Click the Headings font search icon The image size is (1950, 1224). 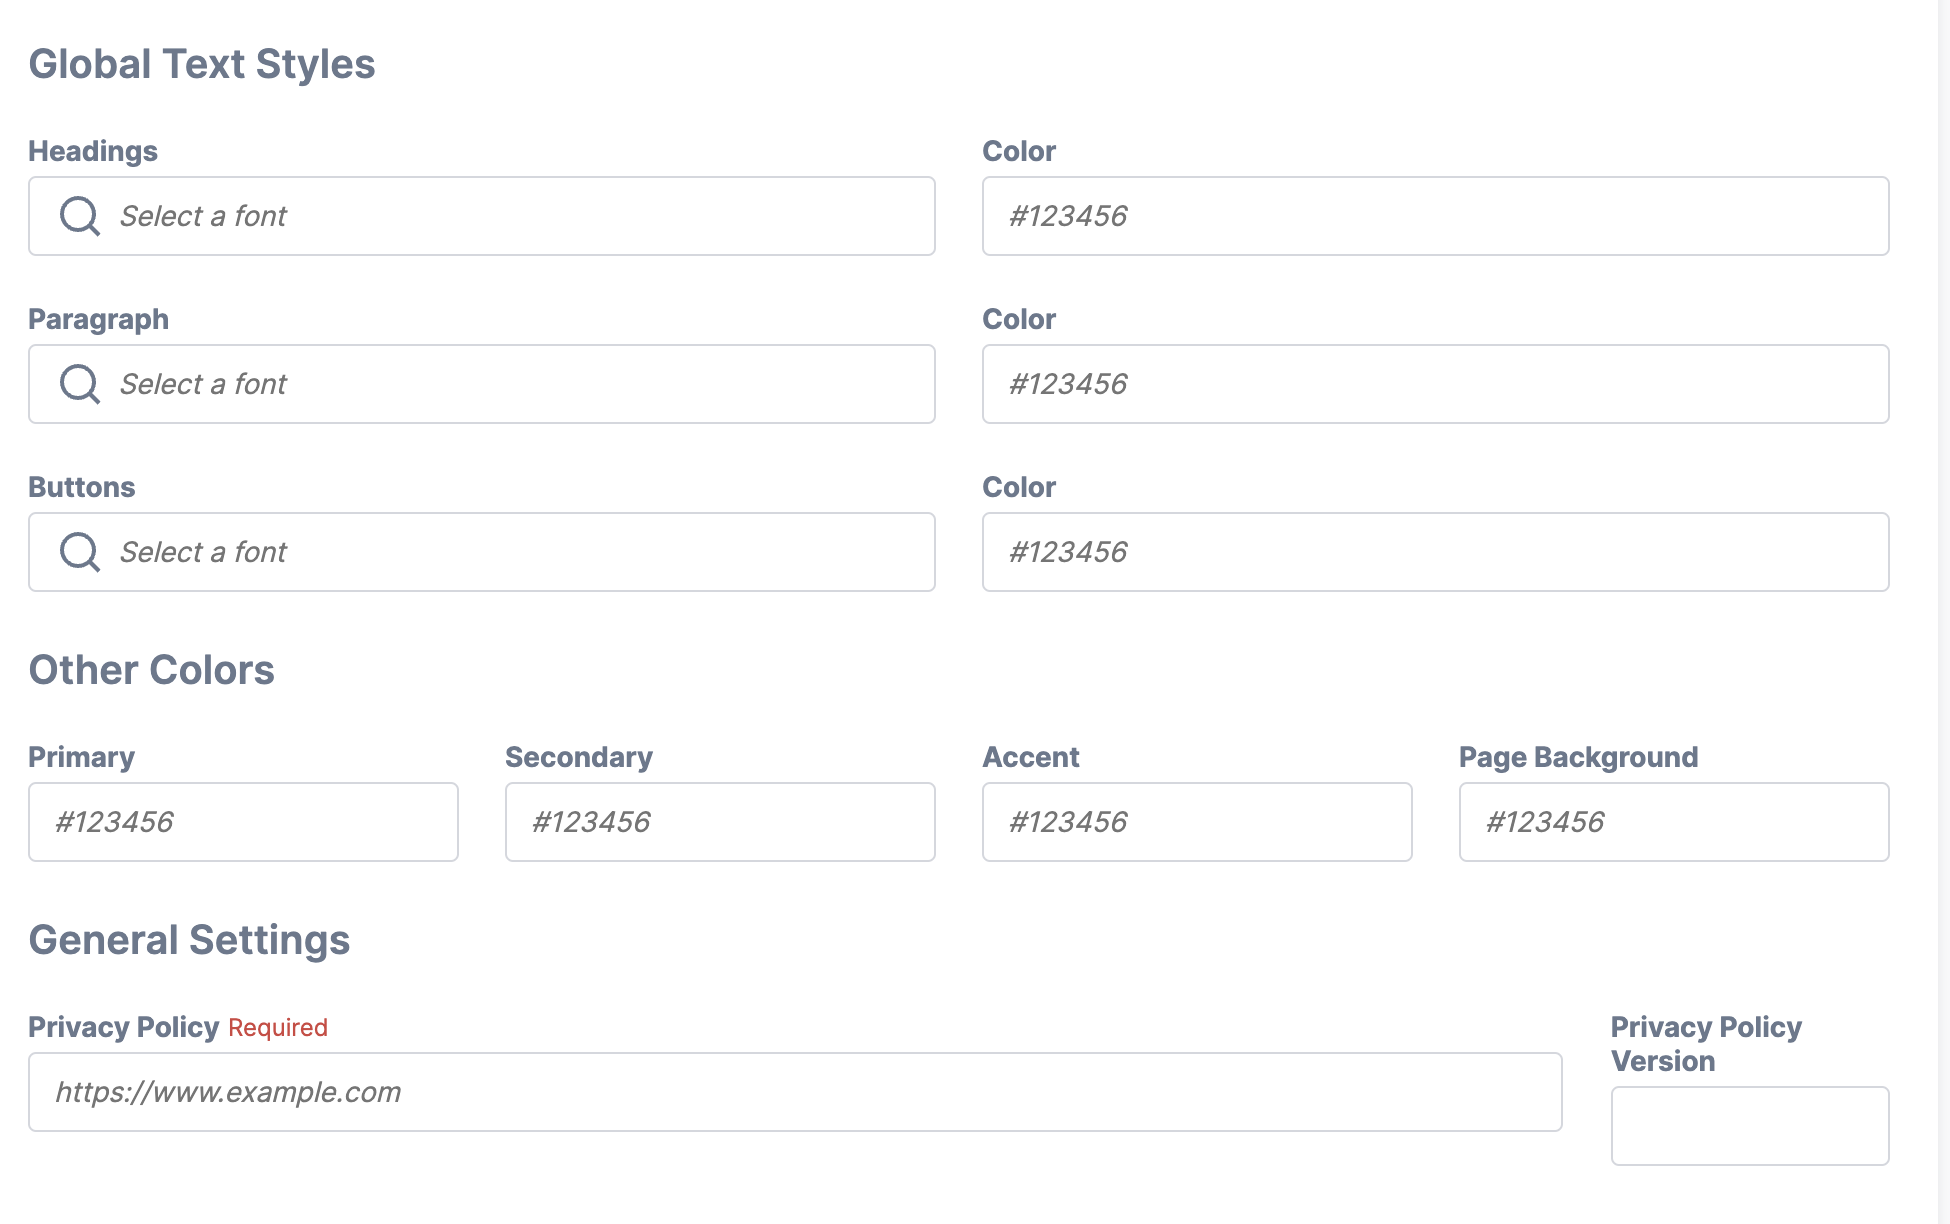pyautogui.click(x=79, y=216)
